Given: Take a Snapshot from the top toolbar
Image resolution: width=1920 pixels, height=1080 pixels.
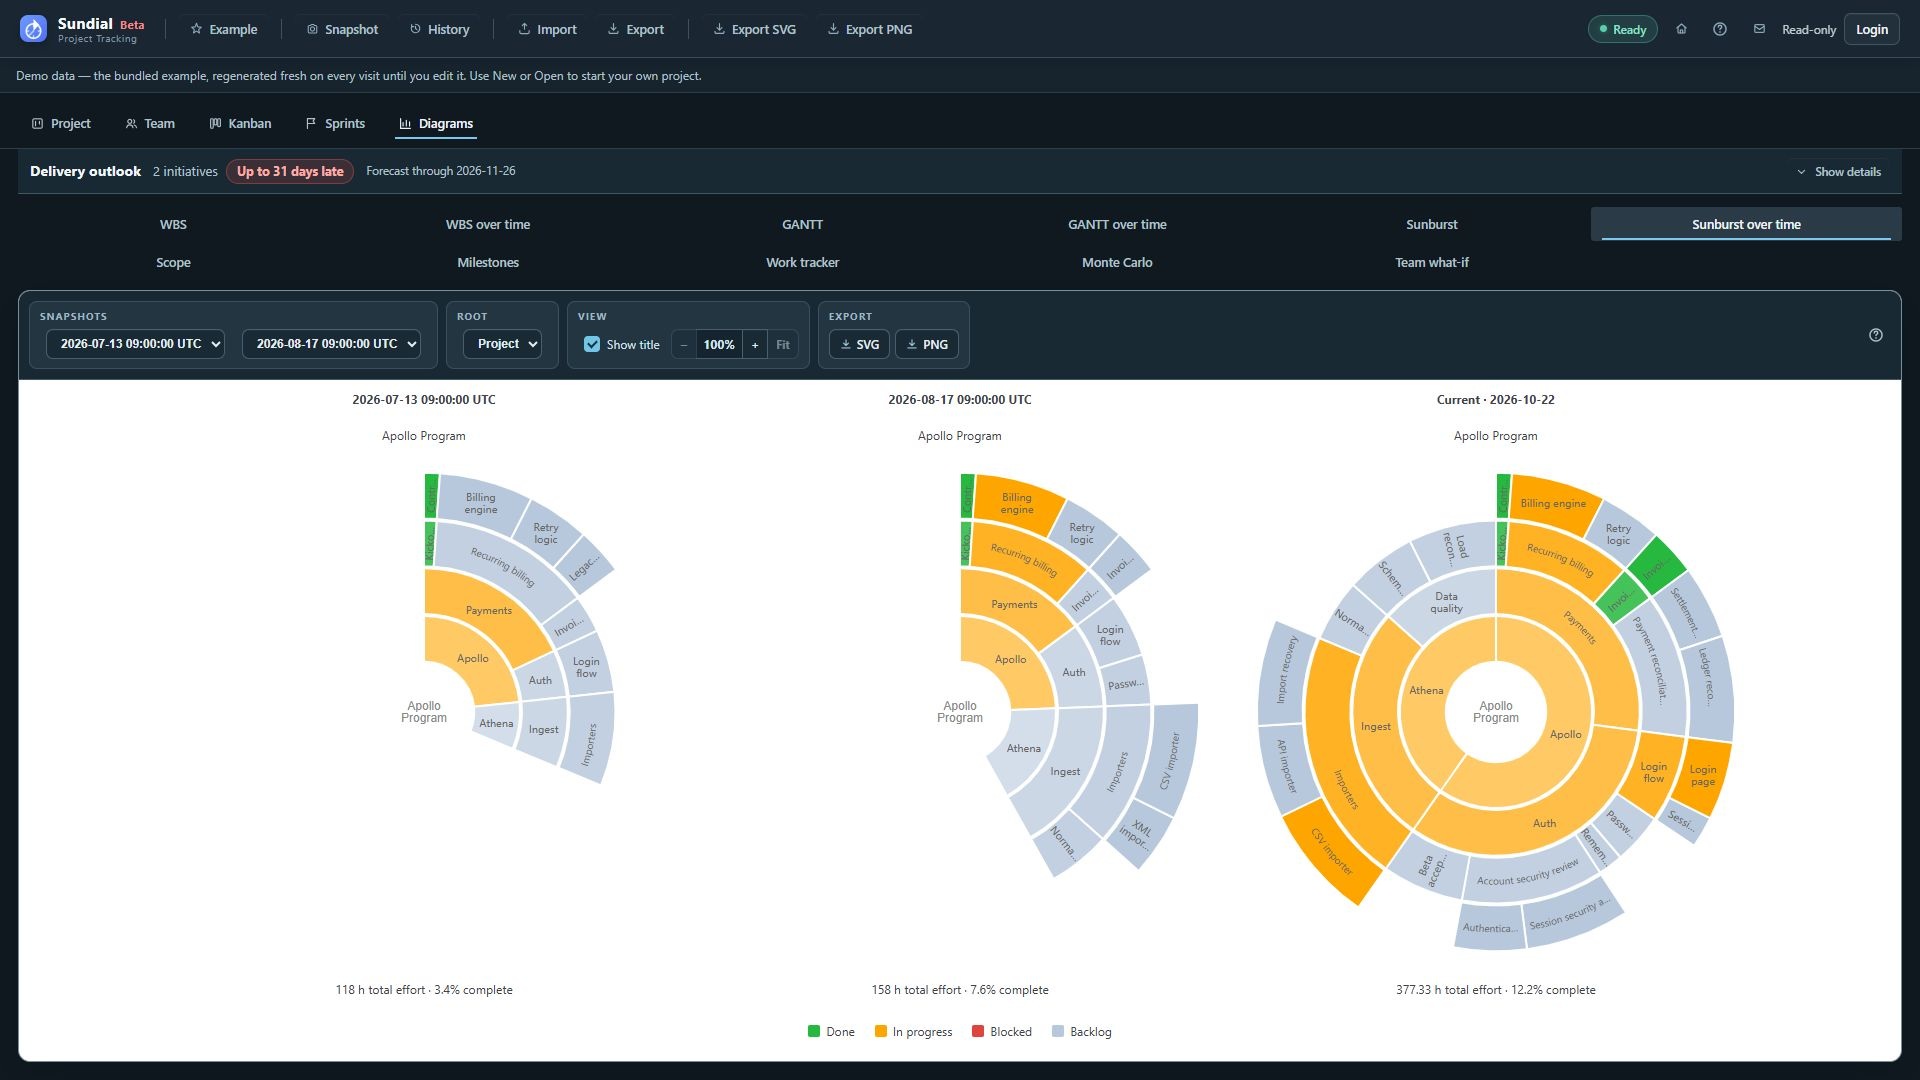Looking at the screenshot, I should point(342,29).
